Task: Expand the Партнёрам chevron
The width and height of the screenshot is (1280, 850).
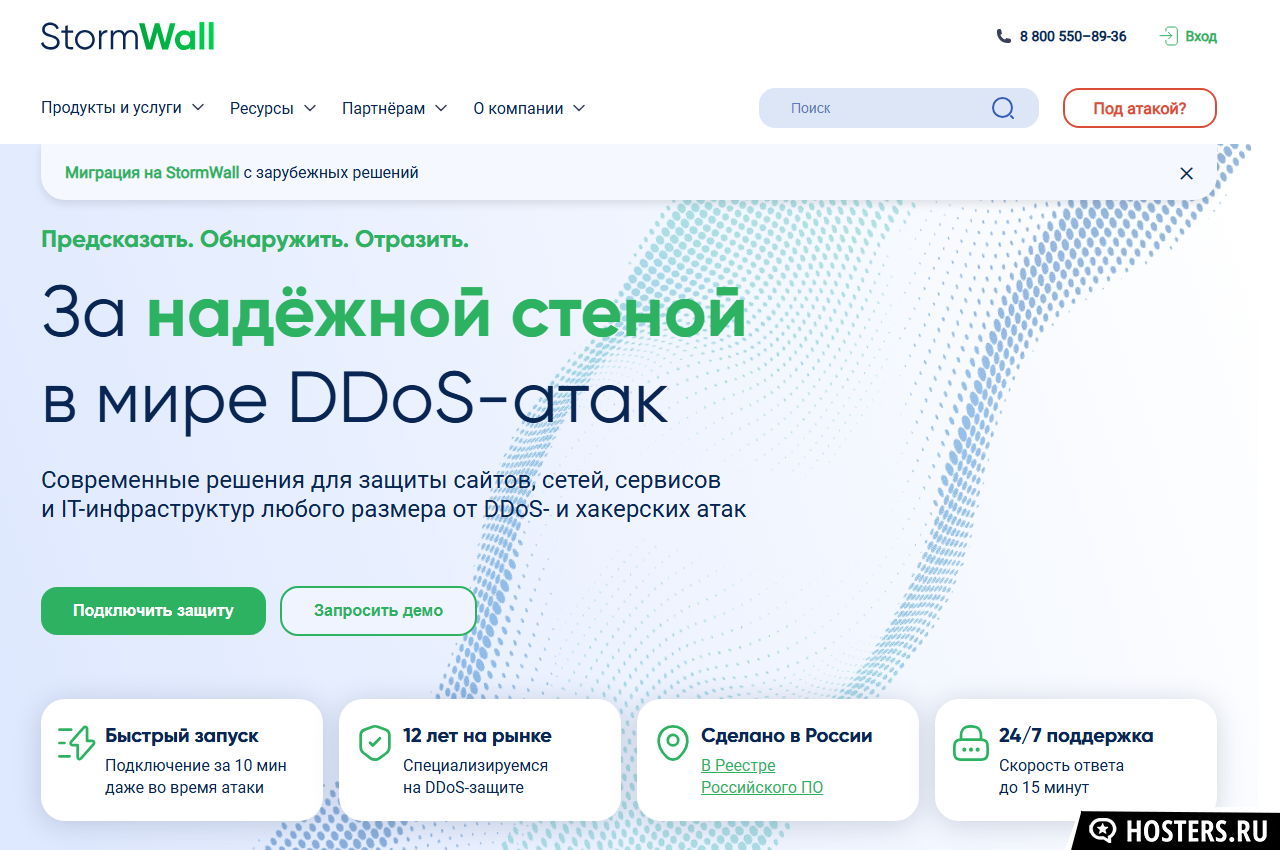Action: (441, 107)
